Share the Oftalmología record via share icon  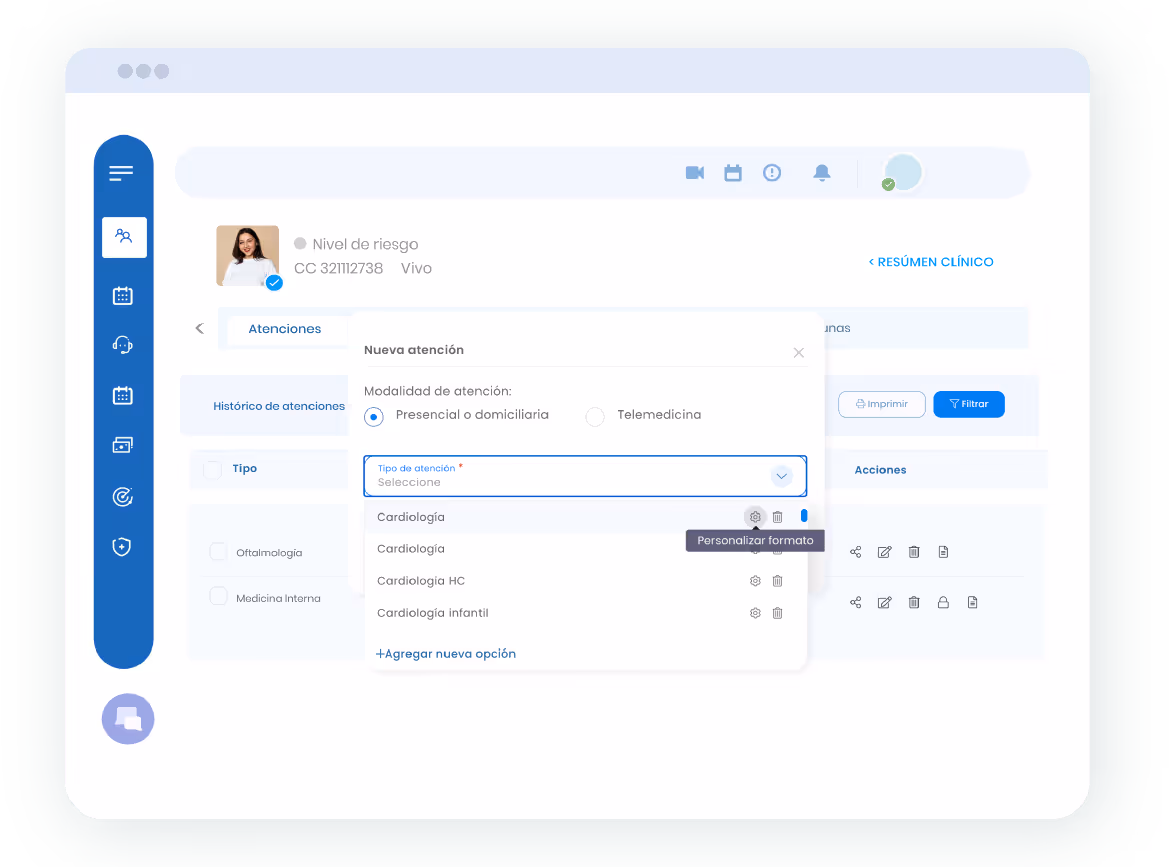point(855,551)
